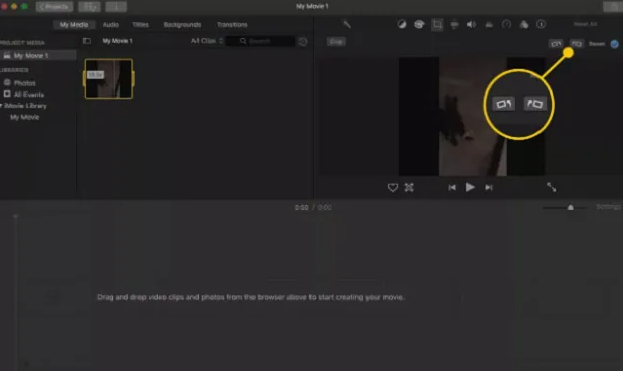Open the Stabilization camera tool
This screenshot has width=623, height=371.
point(455,24)
